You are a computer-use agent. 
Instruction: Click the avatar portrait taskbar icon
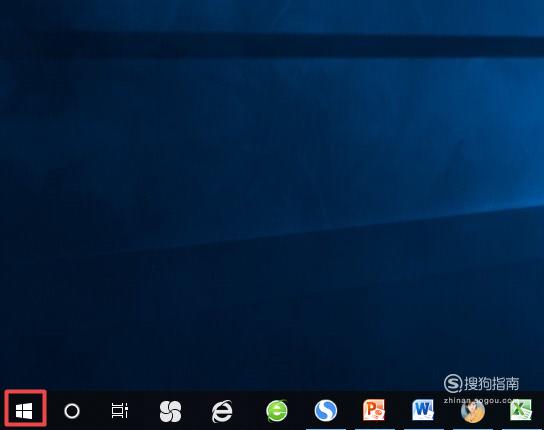point(473,412)
